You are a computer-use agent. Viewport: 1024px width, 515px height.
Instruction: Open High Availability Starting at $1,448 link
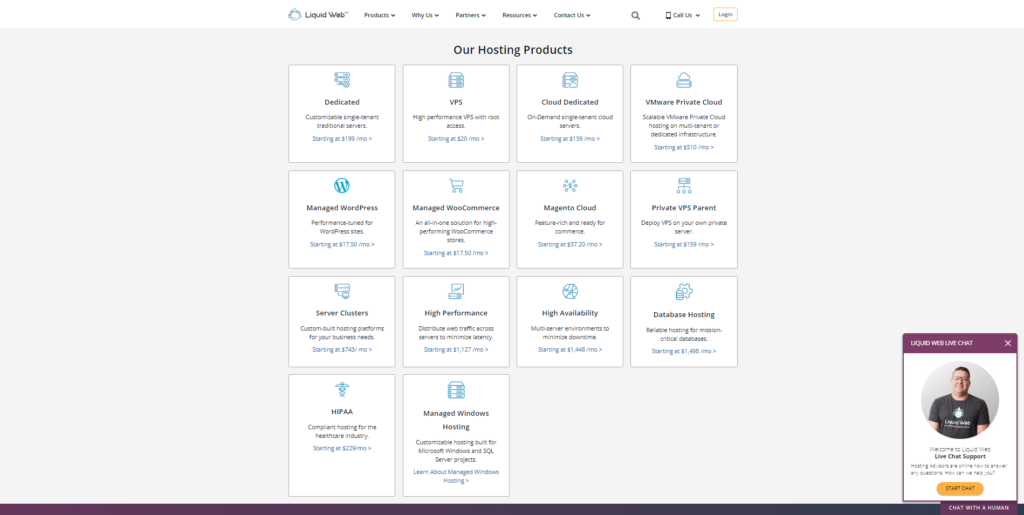[x=570, y=349]
